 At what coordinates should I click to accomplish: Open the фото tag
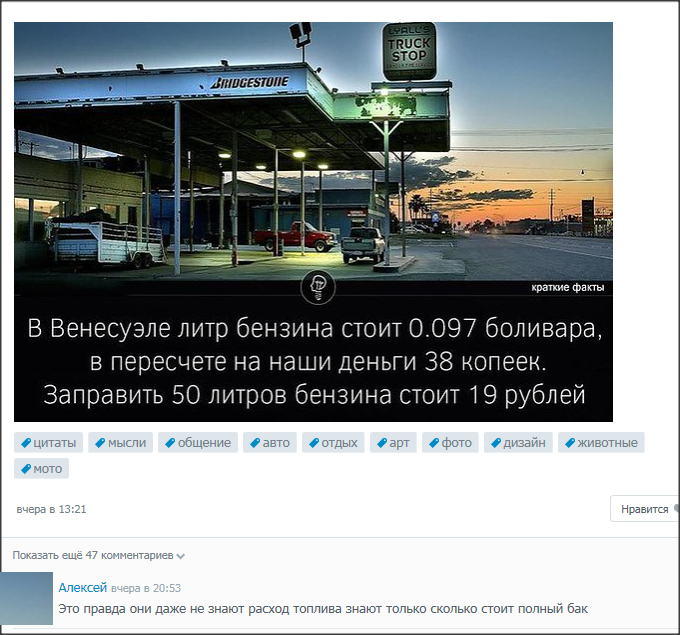[450, 443]
